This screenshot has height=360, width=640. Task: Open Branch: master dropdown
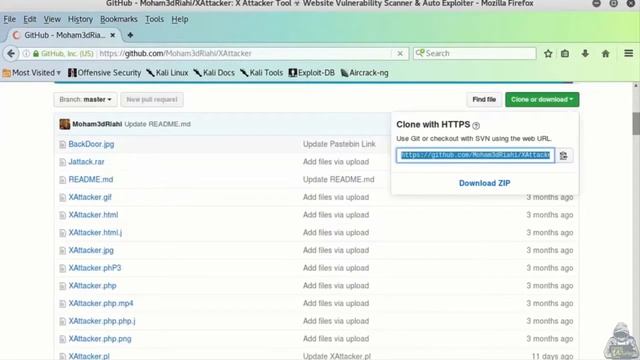[85, 100]
